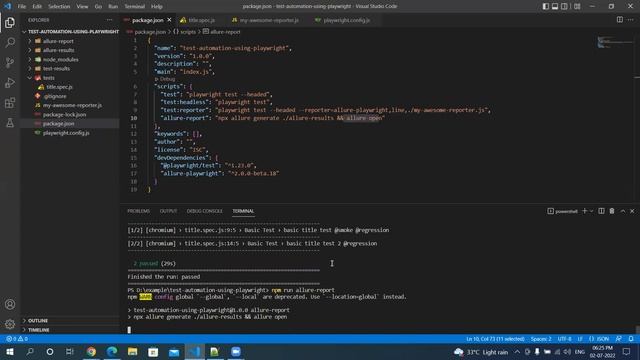Open notifications bell in status bar
Viewport: 640px width, 360px height.
pos(631,339)
